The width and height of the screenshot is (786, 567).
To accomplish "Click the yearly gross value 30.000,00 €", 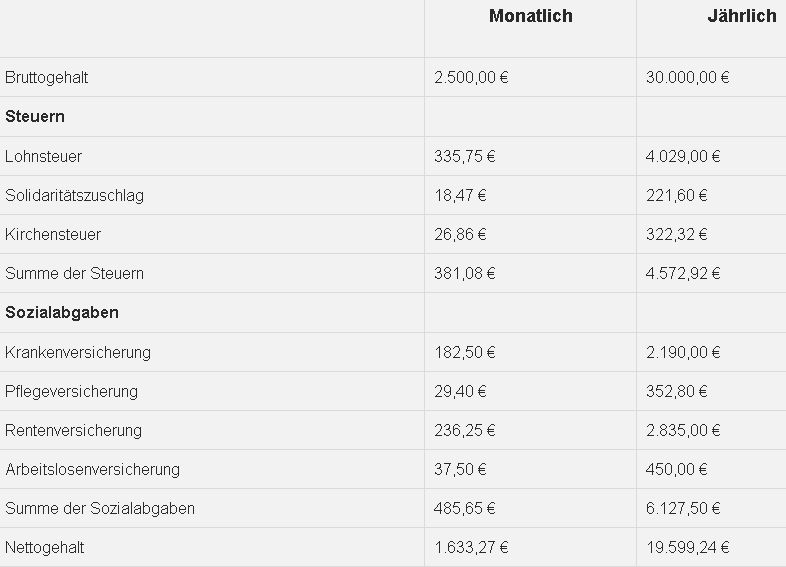I will (x=687, y=77).
